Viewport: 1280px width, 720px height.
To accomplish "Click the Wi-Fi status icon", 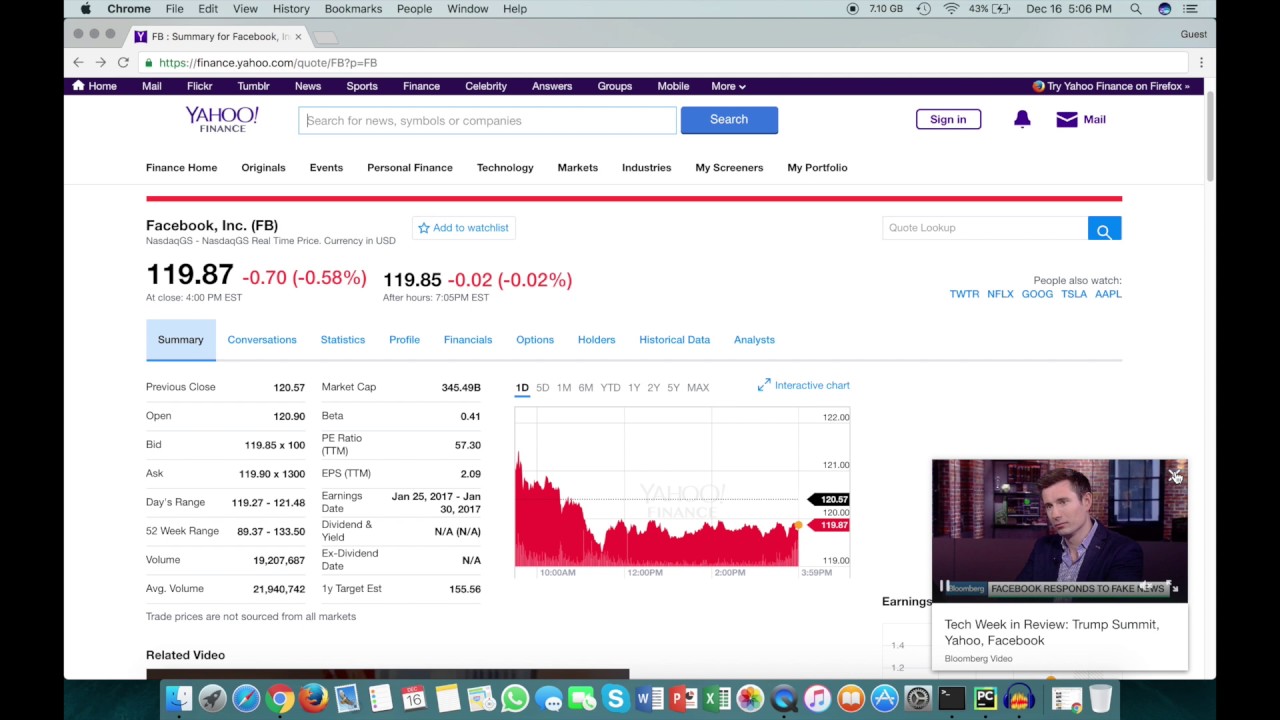I will (950, 9).
